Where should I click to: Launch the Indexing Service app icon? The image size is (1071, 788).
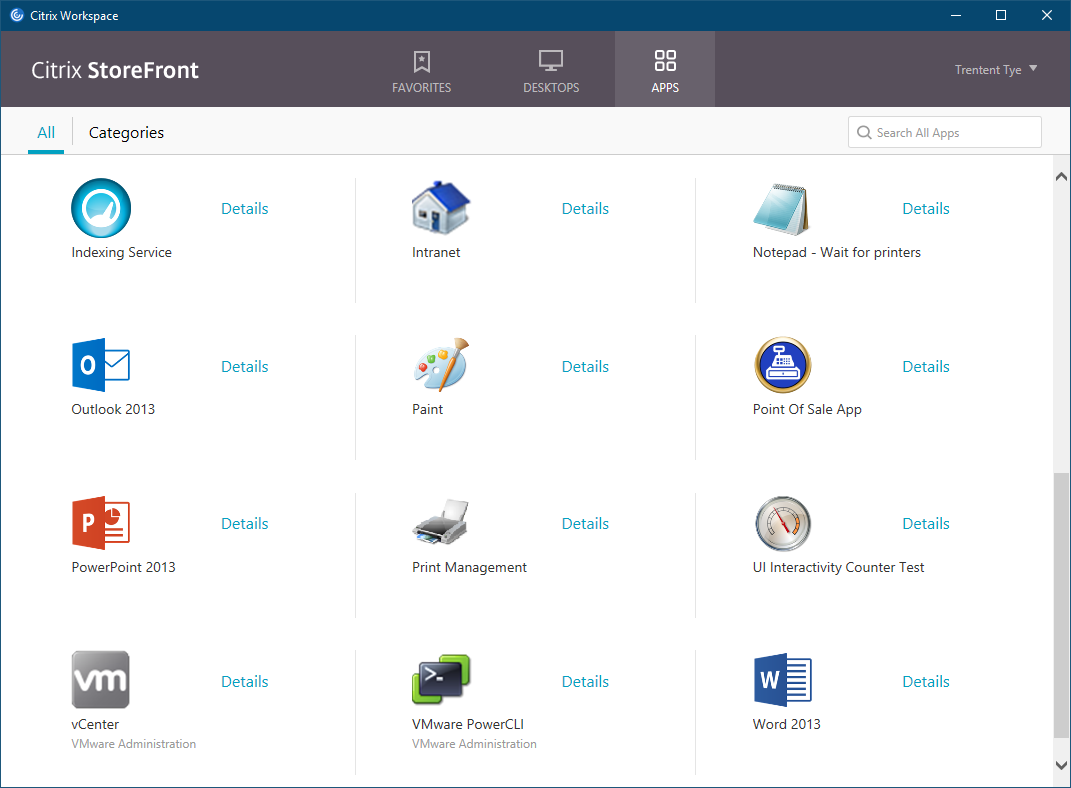pos(101,208)
